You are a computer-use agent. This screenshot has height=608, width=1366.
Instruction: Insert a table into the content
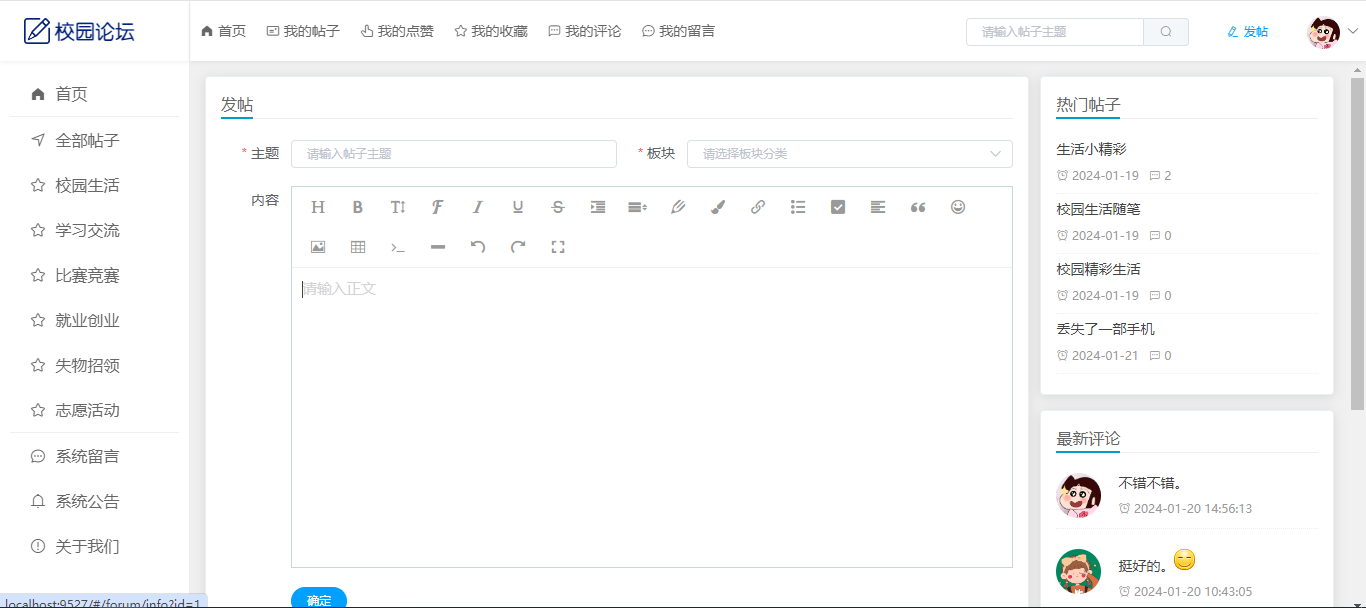(358, 247)
